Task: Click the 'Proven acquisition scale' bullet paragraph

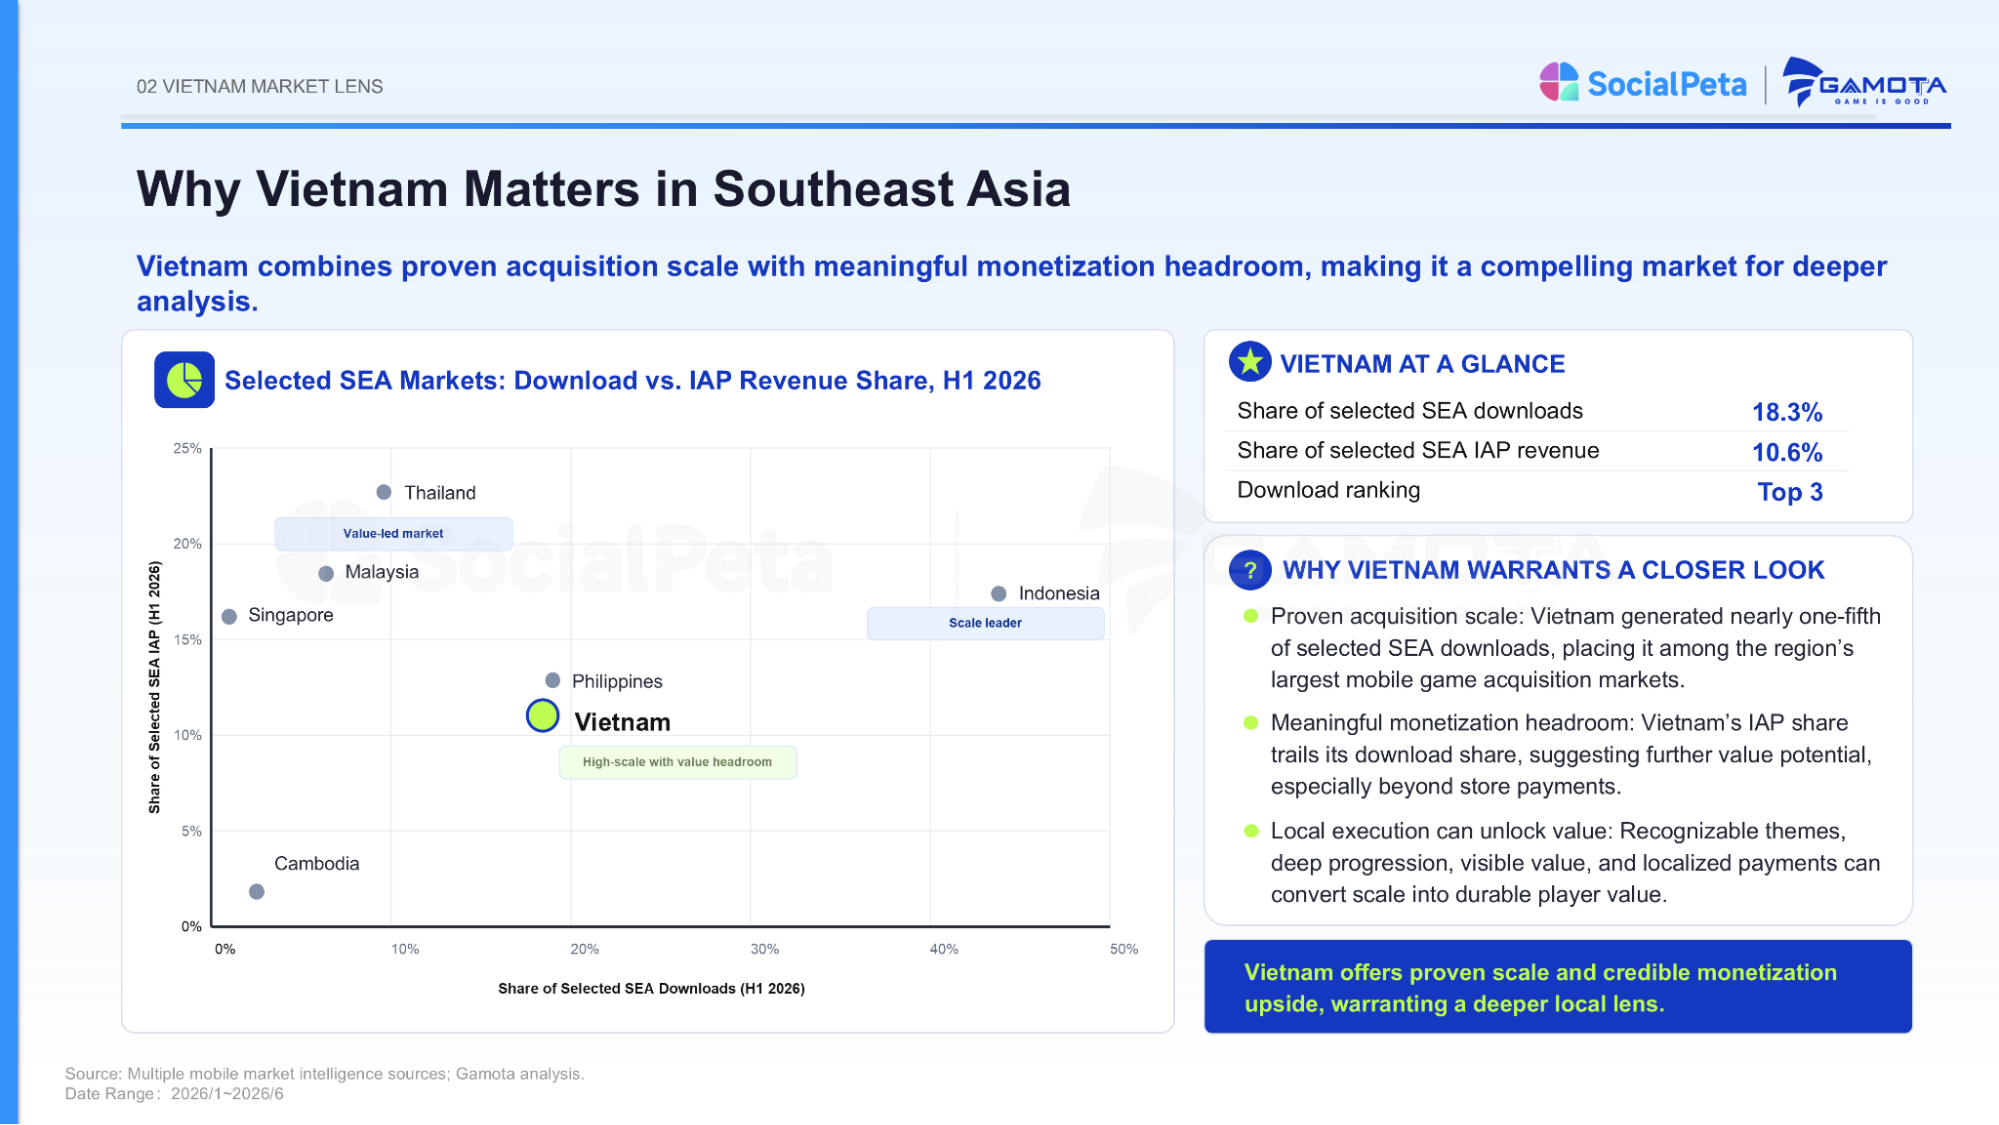Action: point(1575,648)
